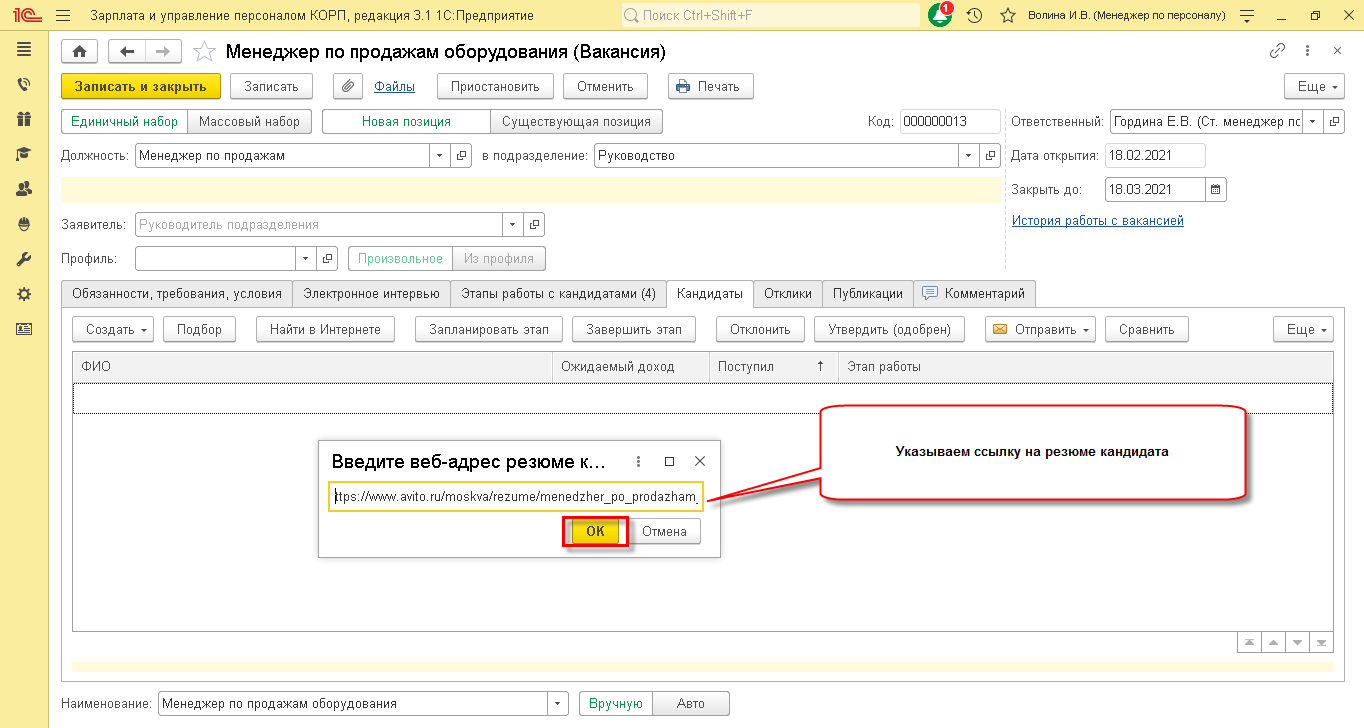Set the name mode to Авто
This screenshot has width=1364, height=728.
(691, 704)
